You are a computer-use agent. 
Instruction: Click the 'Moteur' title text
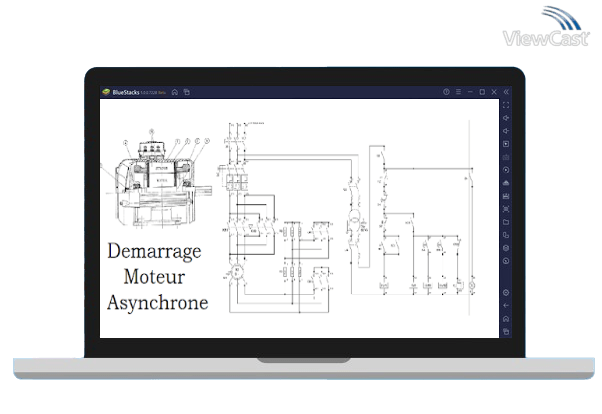[x=154, y=277]
